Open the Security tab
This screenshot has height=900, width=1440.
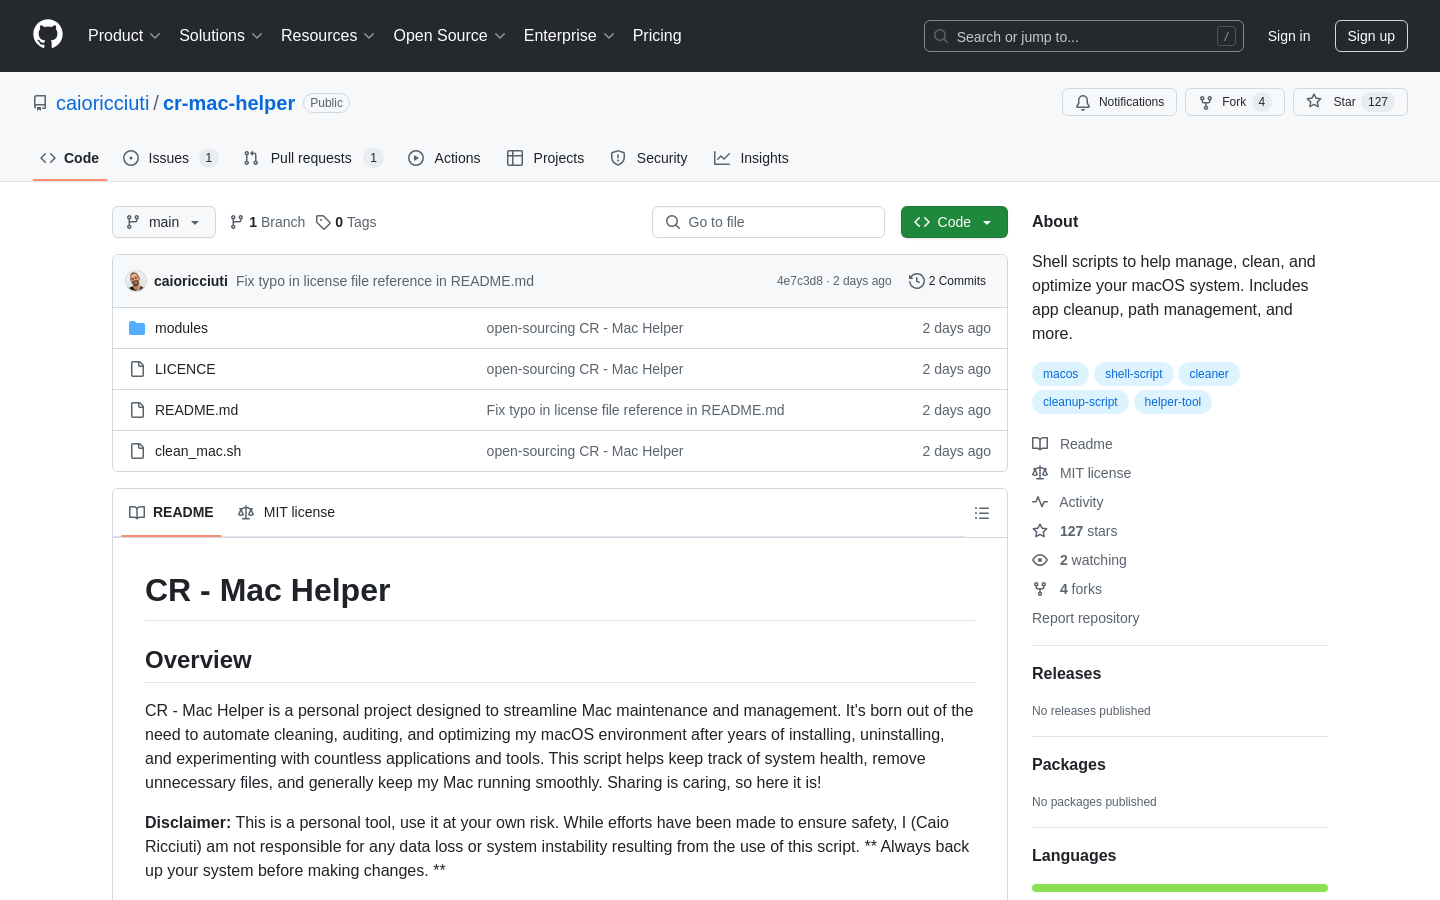click(x=649, y=158)
